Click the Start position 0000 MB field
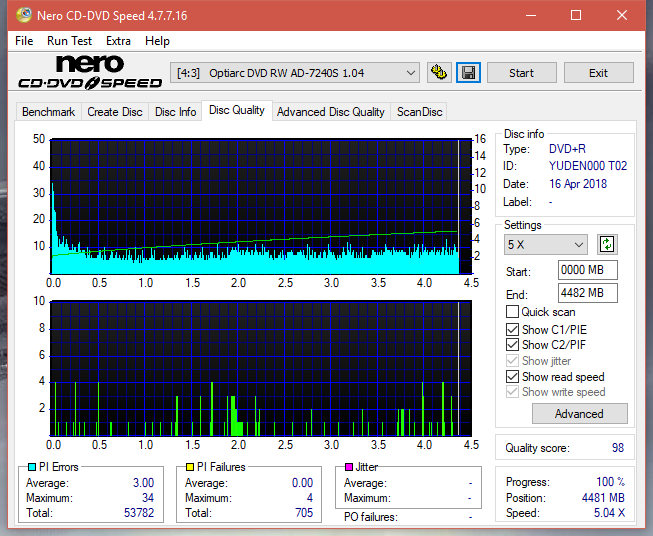Screen dimensions: 653x536 click(x=588, y=270)
